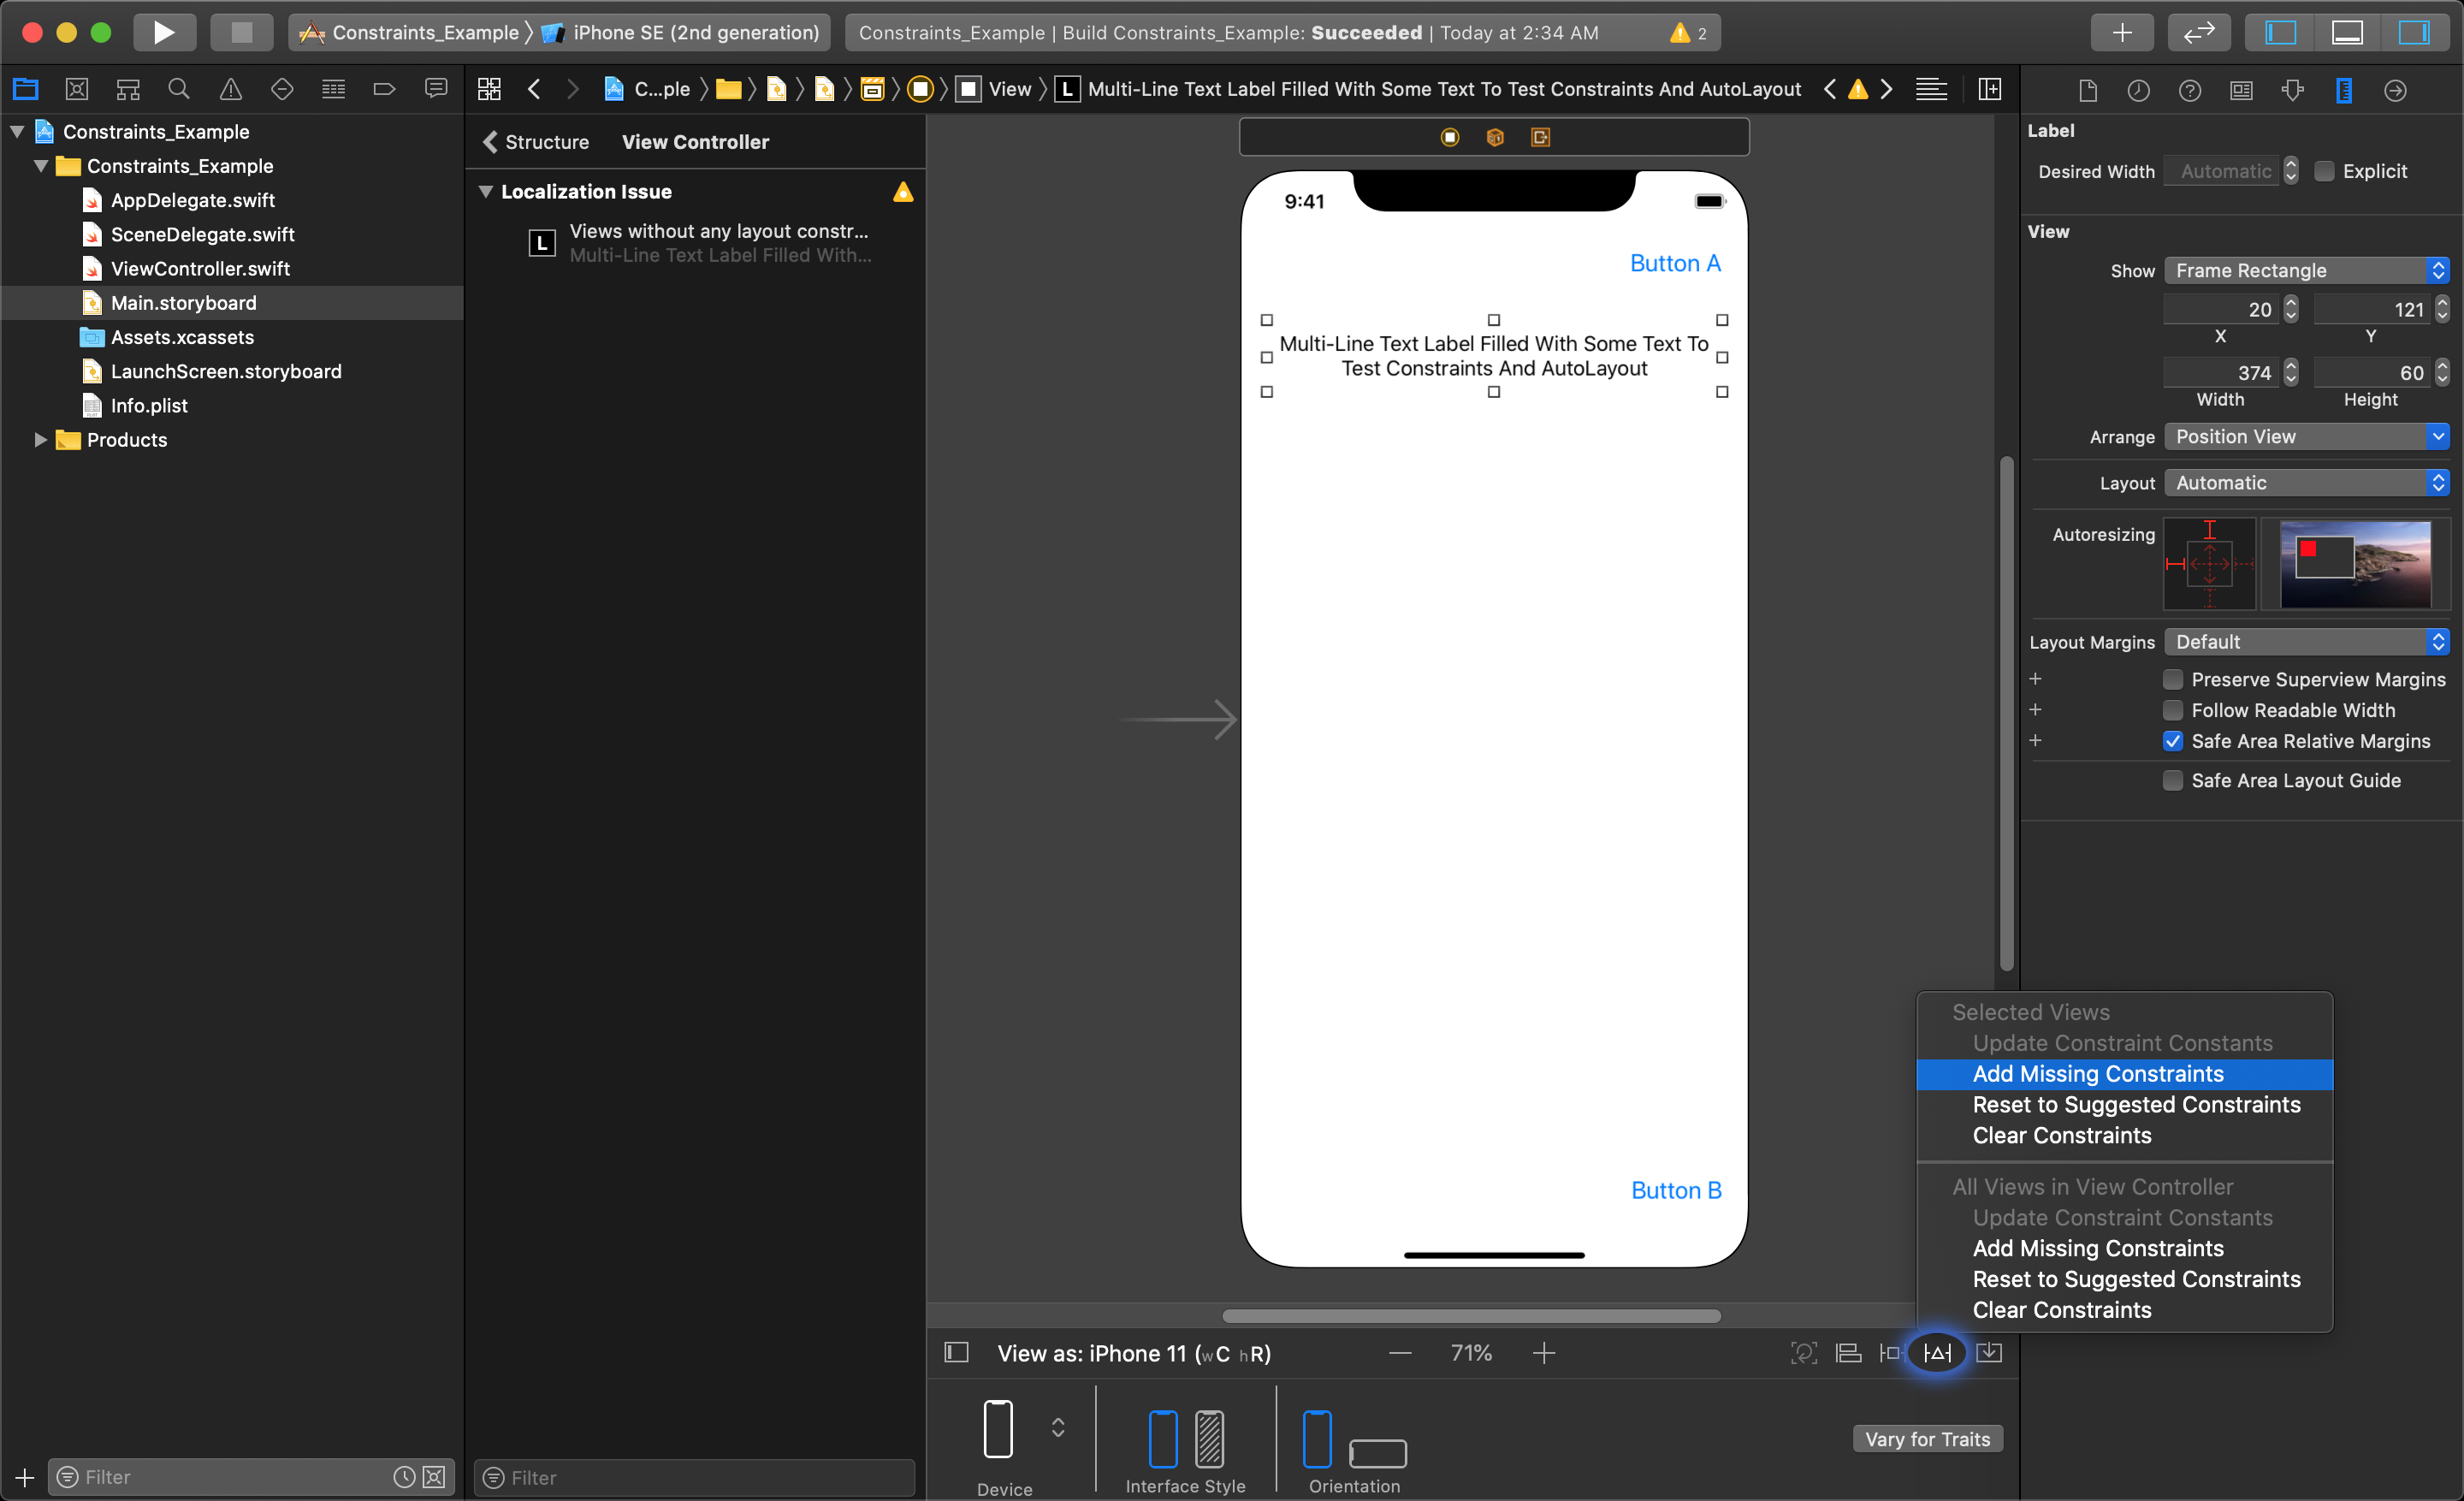Click the Add button in Xcode toolbar
2464x1501 pixels.
coord(2119,32)
